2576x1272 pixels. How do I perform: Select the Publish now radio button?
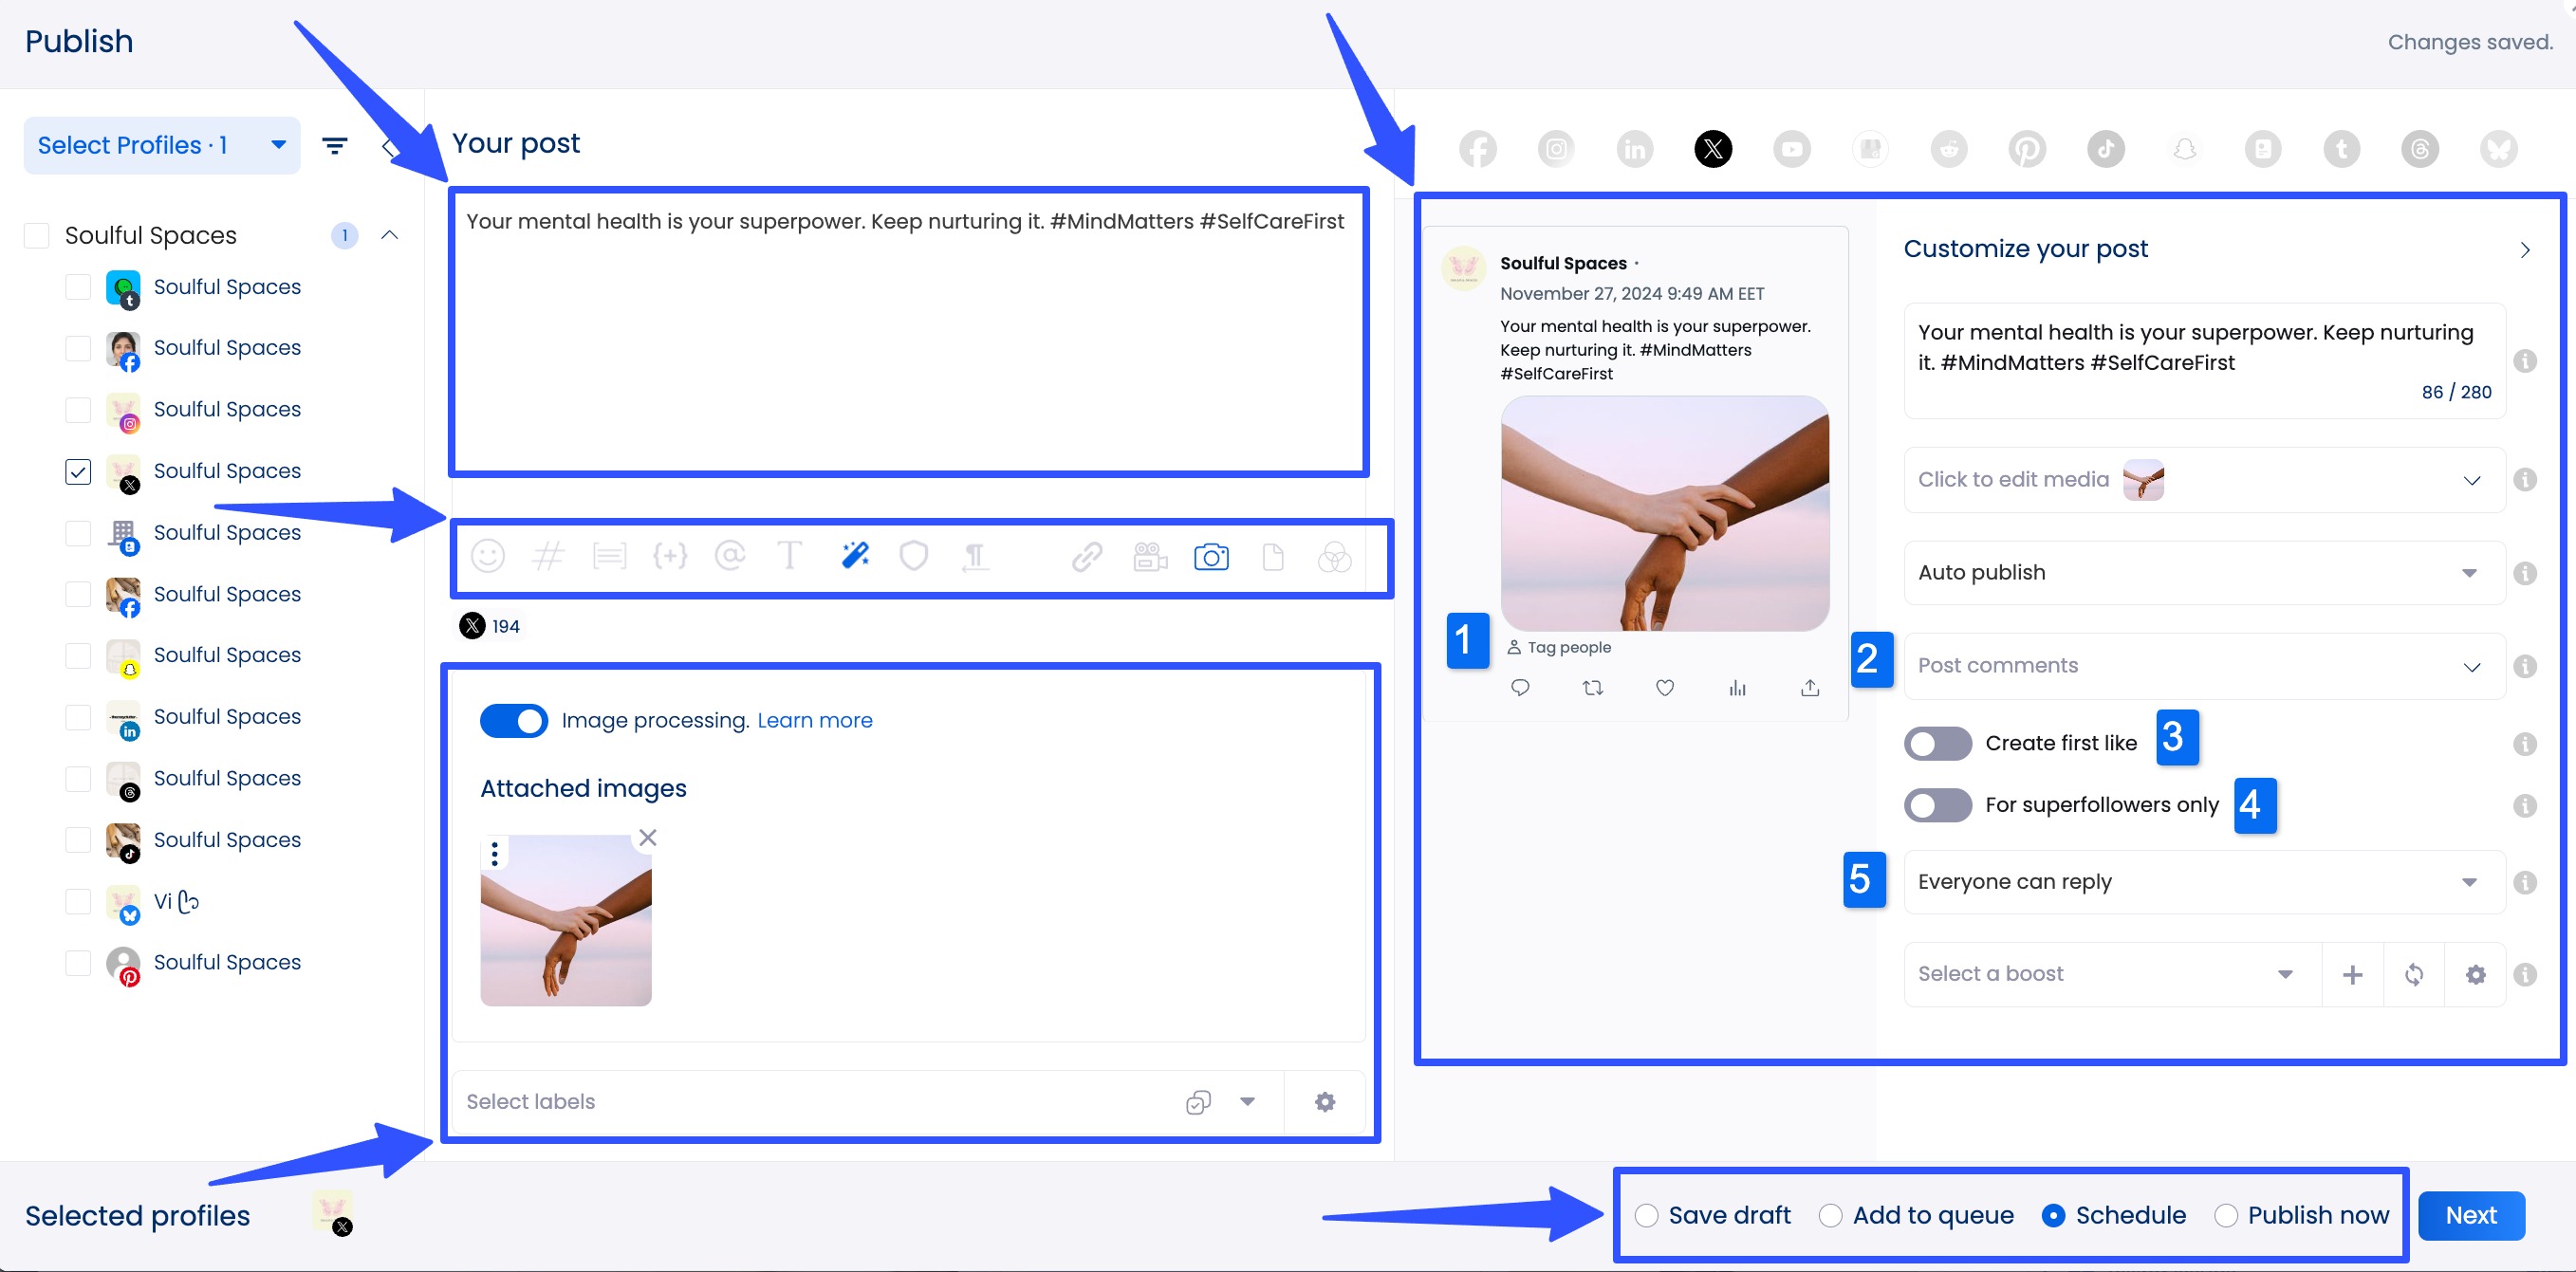2226,1215
